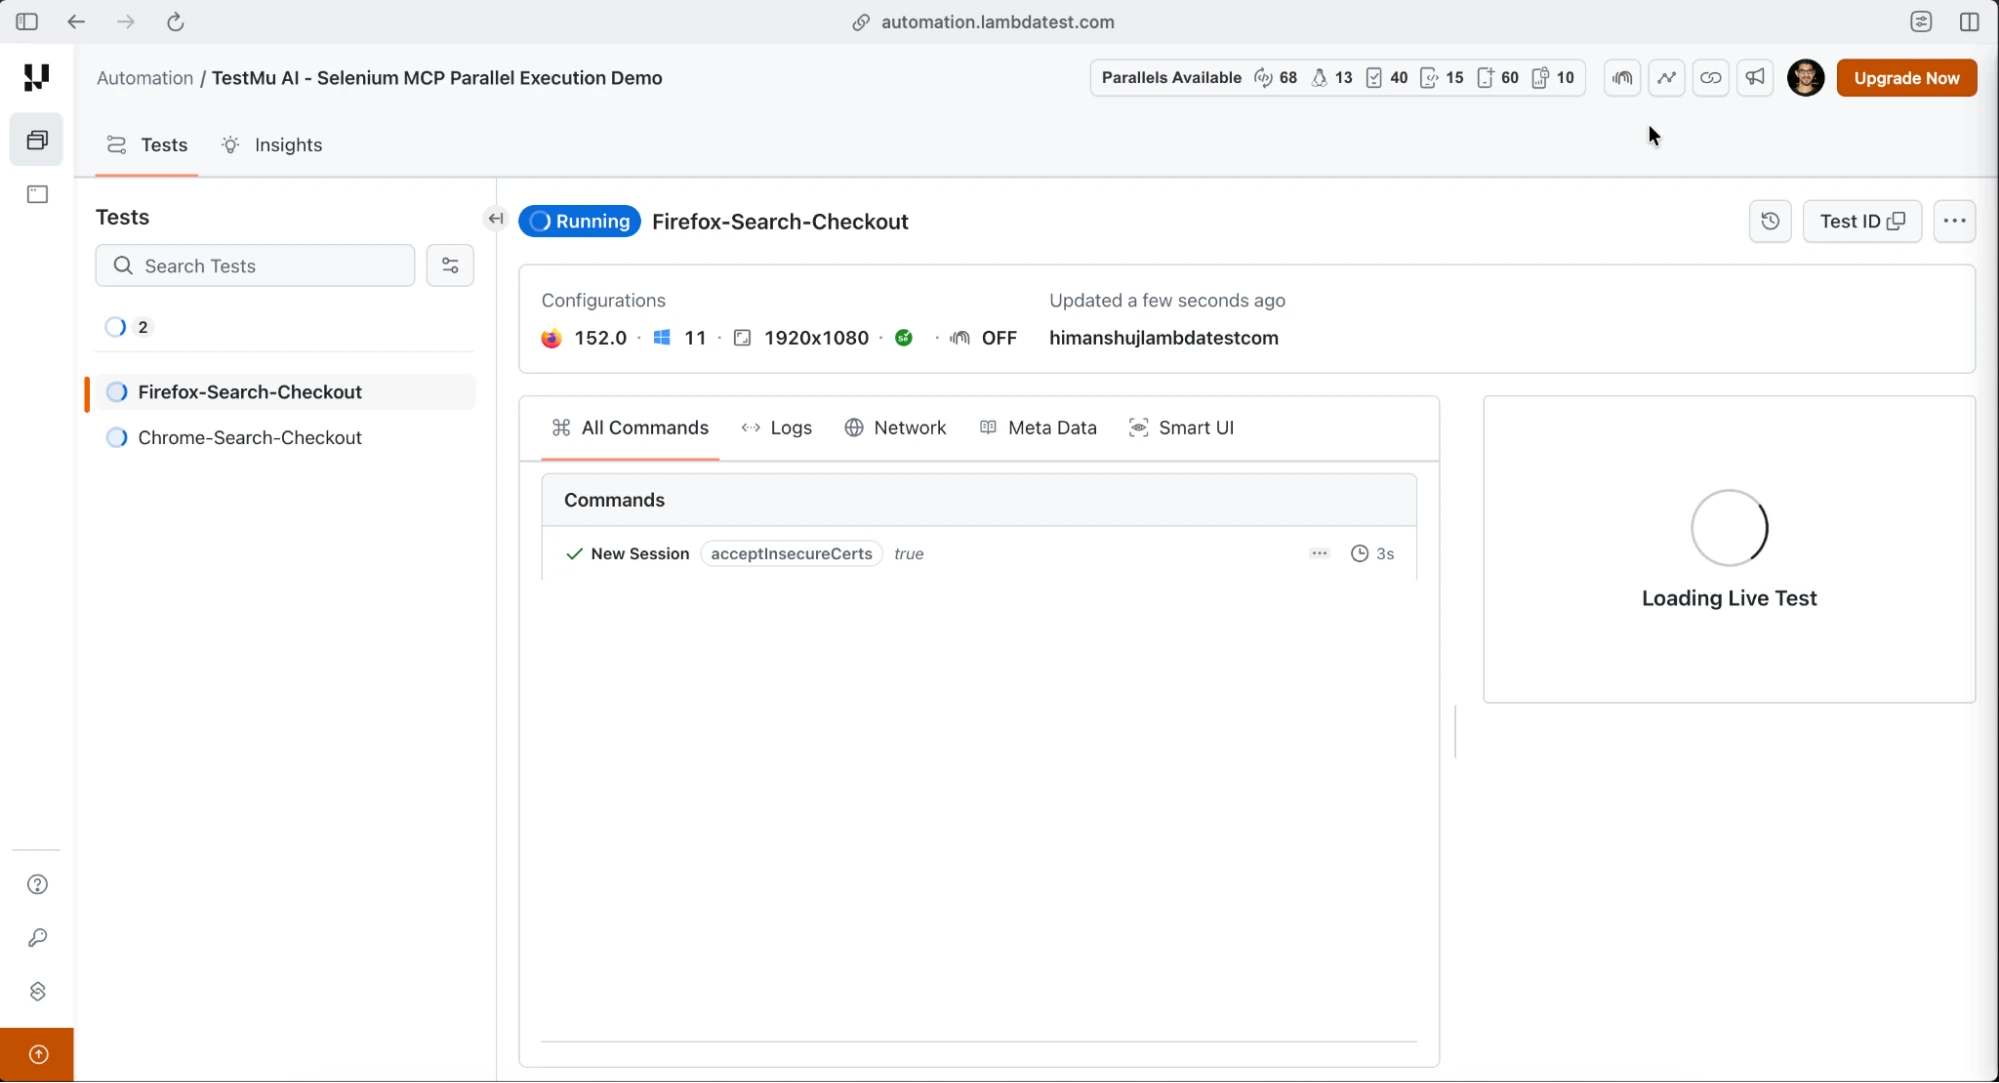Click the Loading Live Test panel
The image size is (1999, 1083).
tap(1729, 550)
